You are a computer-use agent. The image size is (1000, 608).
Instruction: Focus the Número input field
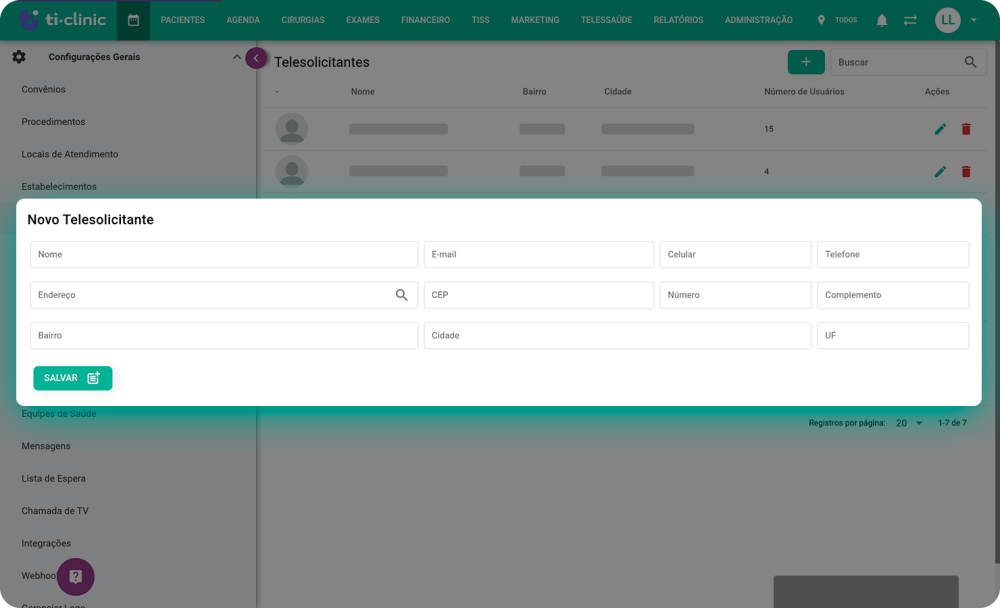pos(735,295)
